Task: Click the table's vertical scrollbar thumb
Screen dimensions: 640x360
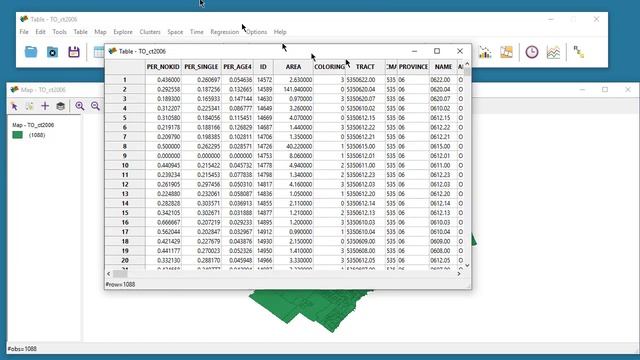Action: (x=467, y=72)
